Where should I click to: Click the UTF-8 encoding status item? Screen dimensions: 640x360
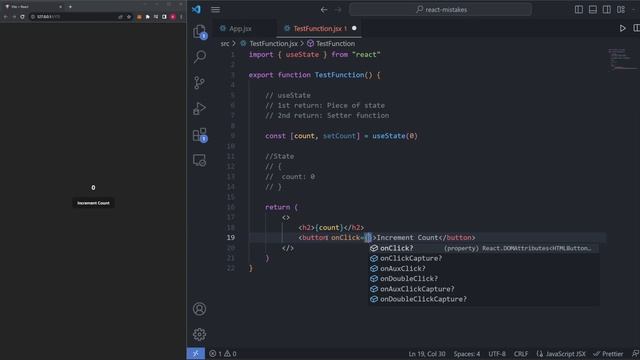click(x=497, y=354)
